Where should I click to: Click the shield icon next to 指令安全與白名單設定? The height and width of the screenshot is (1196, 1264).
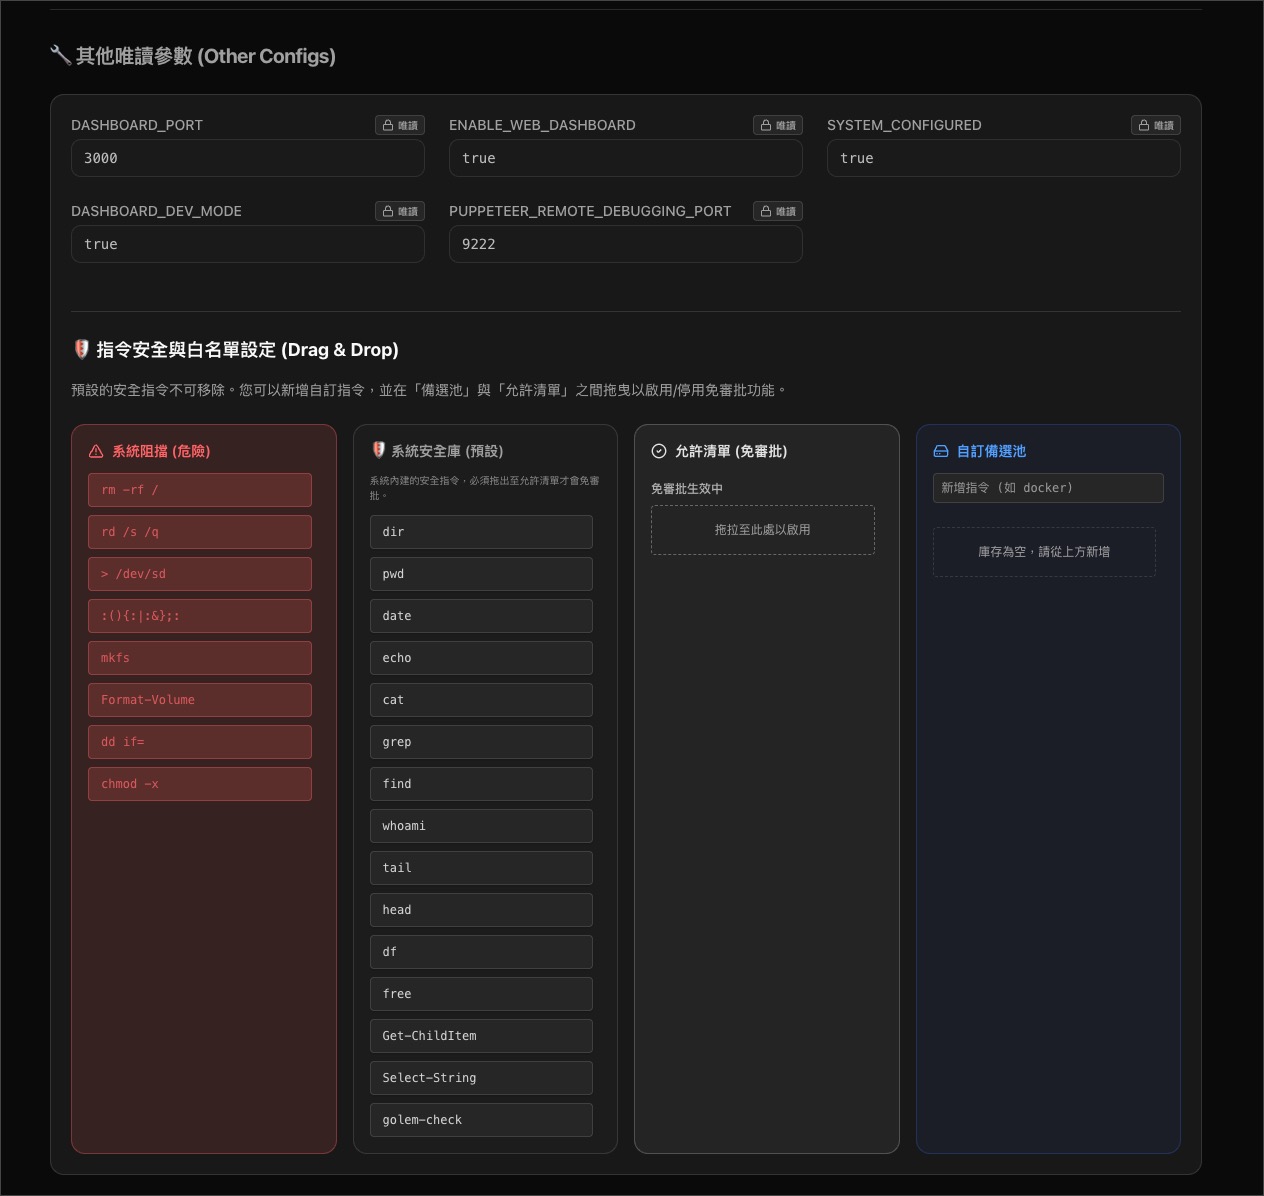(x=82, y=349)
